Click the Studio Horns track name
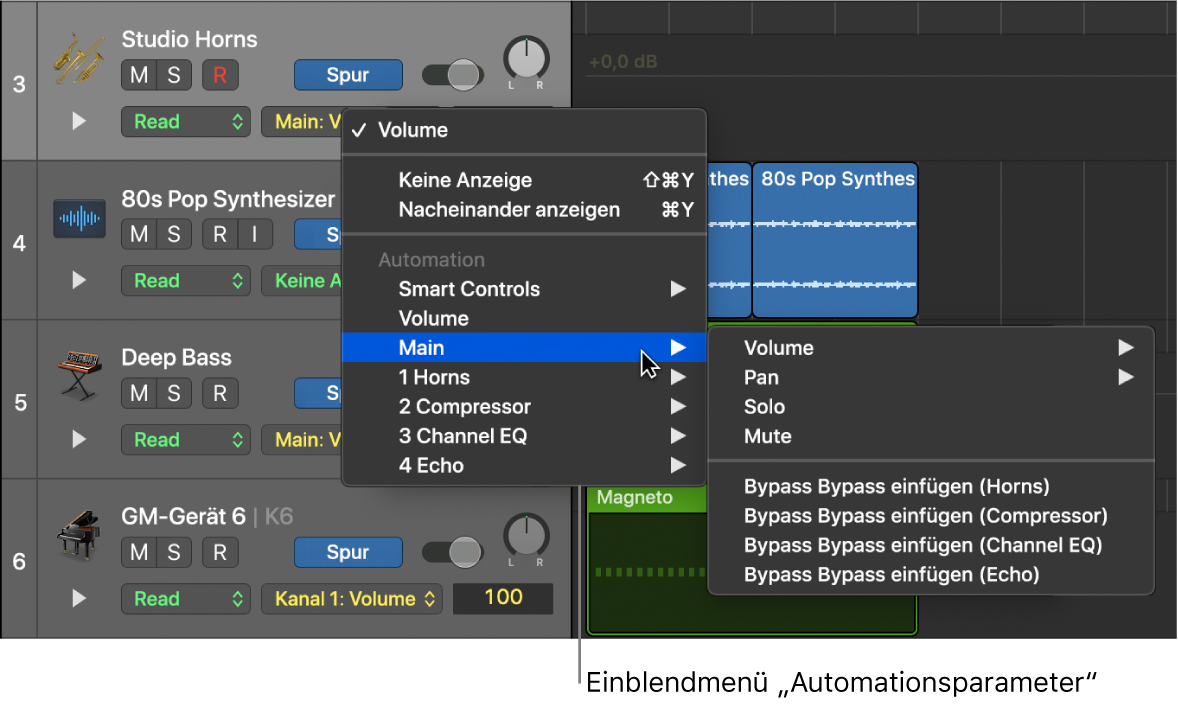This screenshot has width=1178, height=705. coord(189,39)
